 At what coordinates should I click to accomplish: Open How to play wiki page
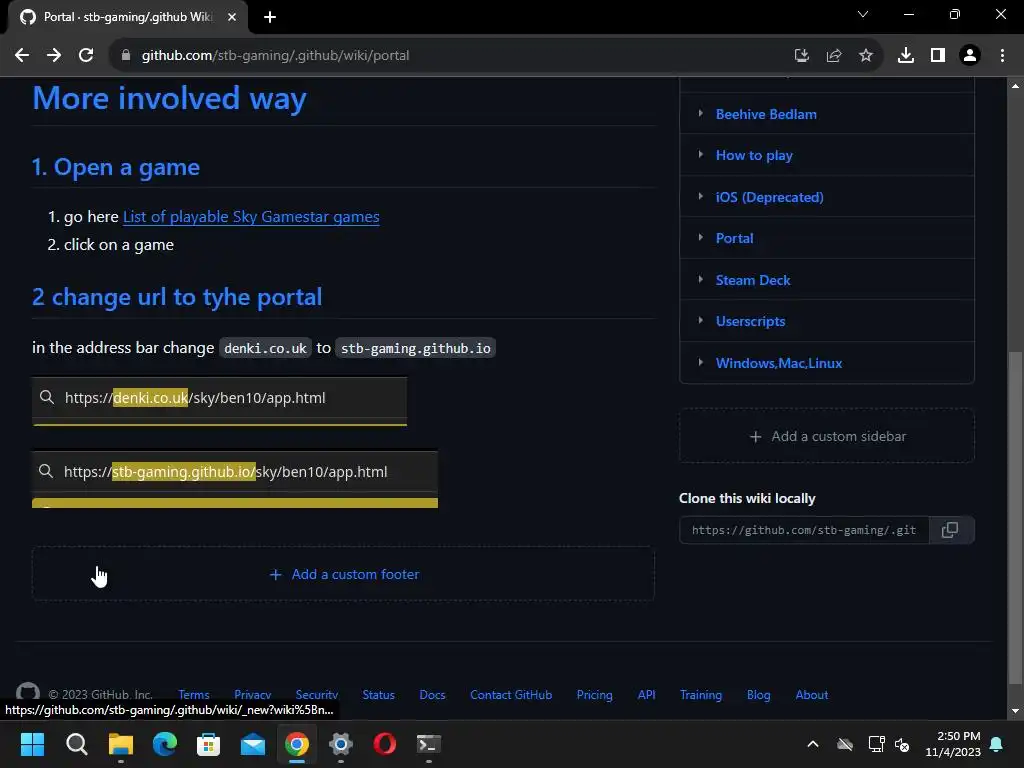[x=754, y=155]
